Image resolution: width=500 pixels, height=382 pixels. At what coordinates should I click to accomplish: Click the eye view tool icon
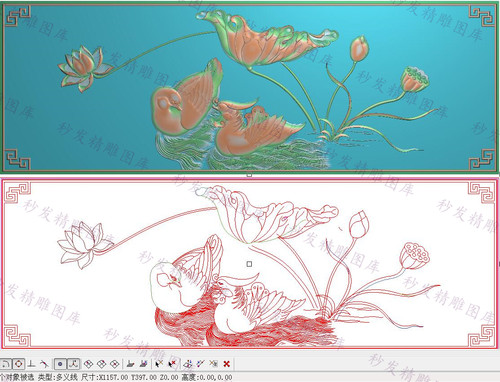(x=188, y=364)
